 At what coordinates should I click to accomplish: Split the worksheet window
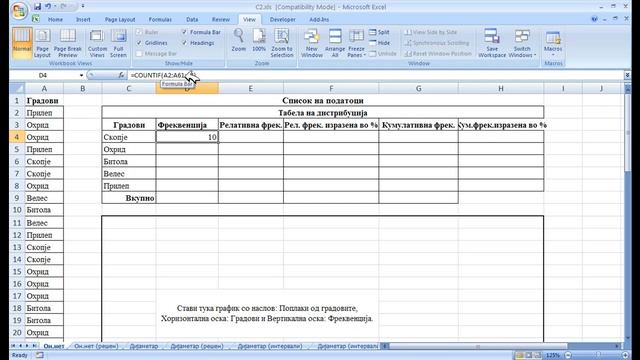click(x=380, y=32)
